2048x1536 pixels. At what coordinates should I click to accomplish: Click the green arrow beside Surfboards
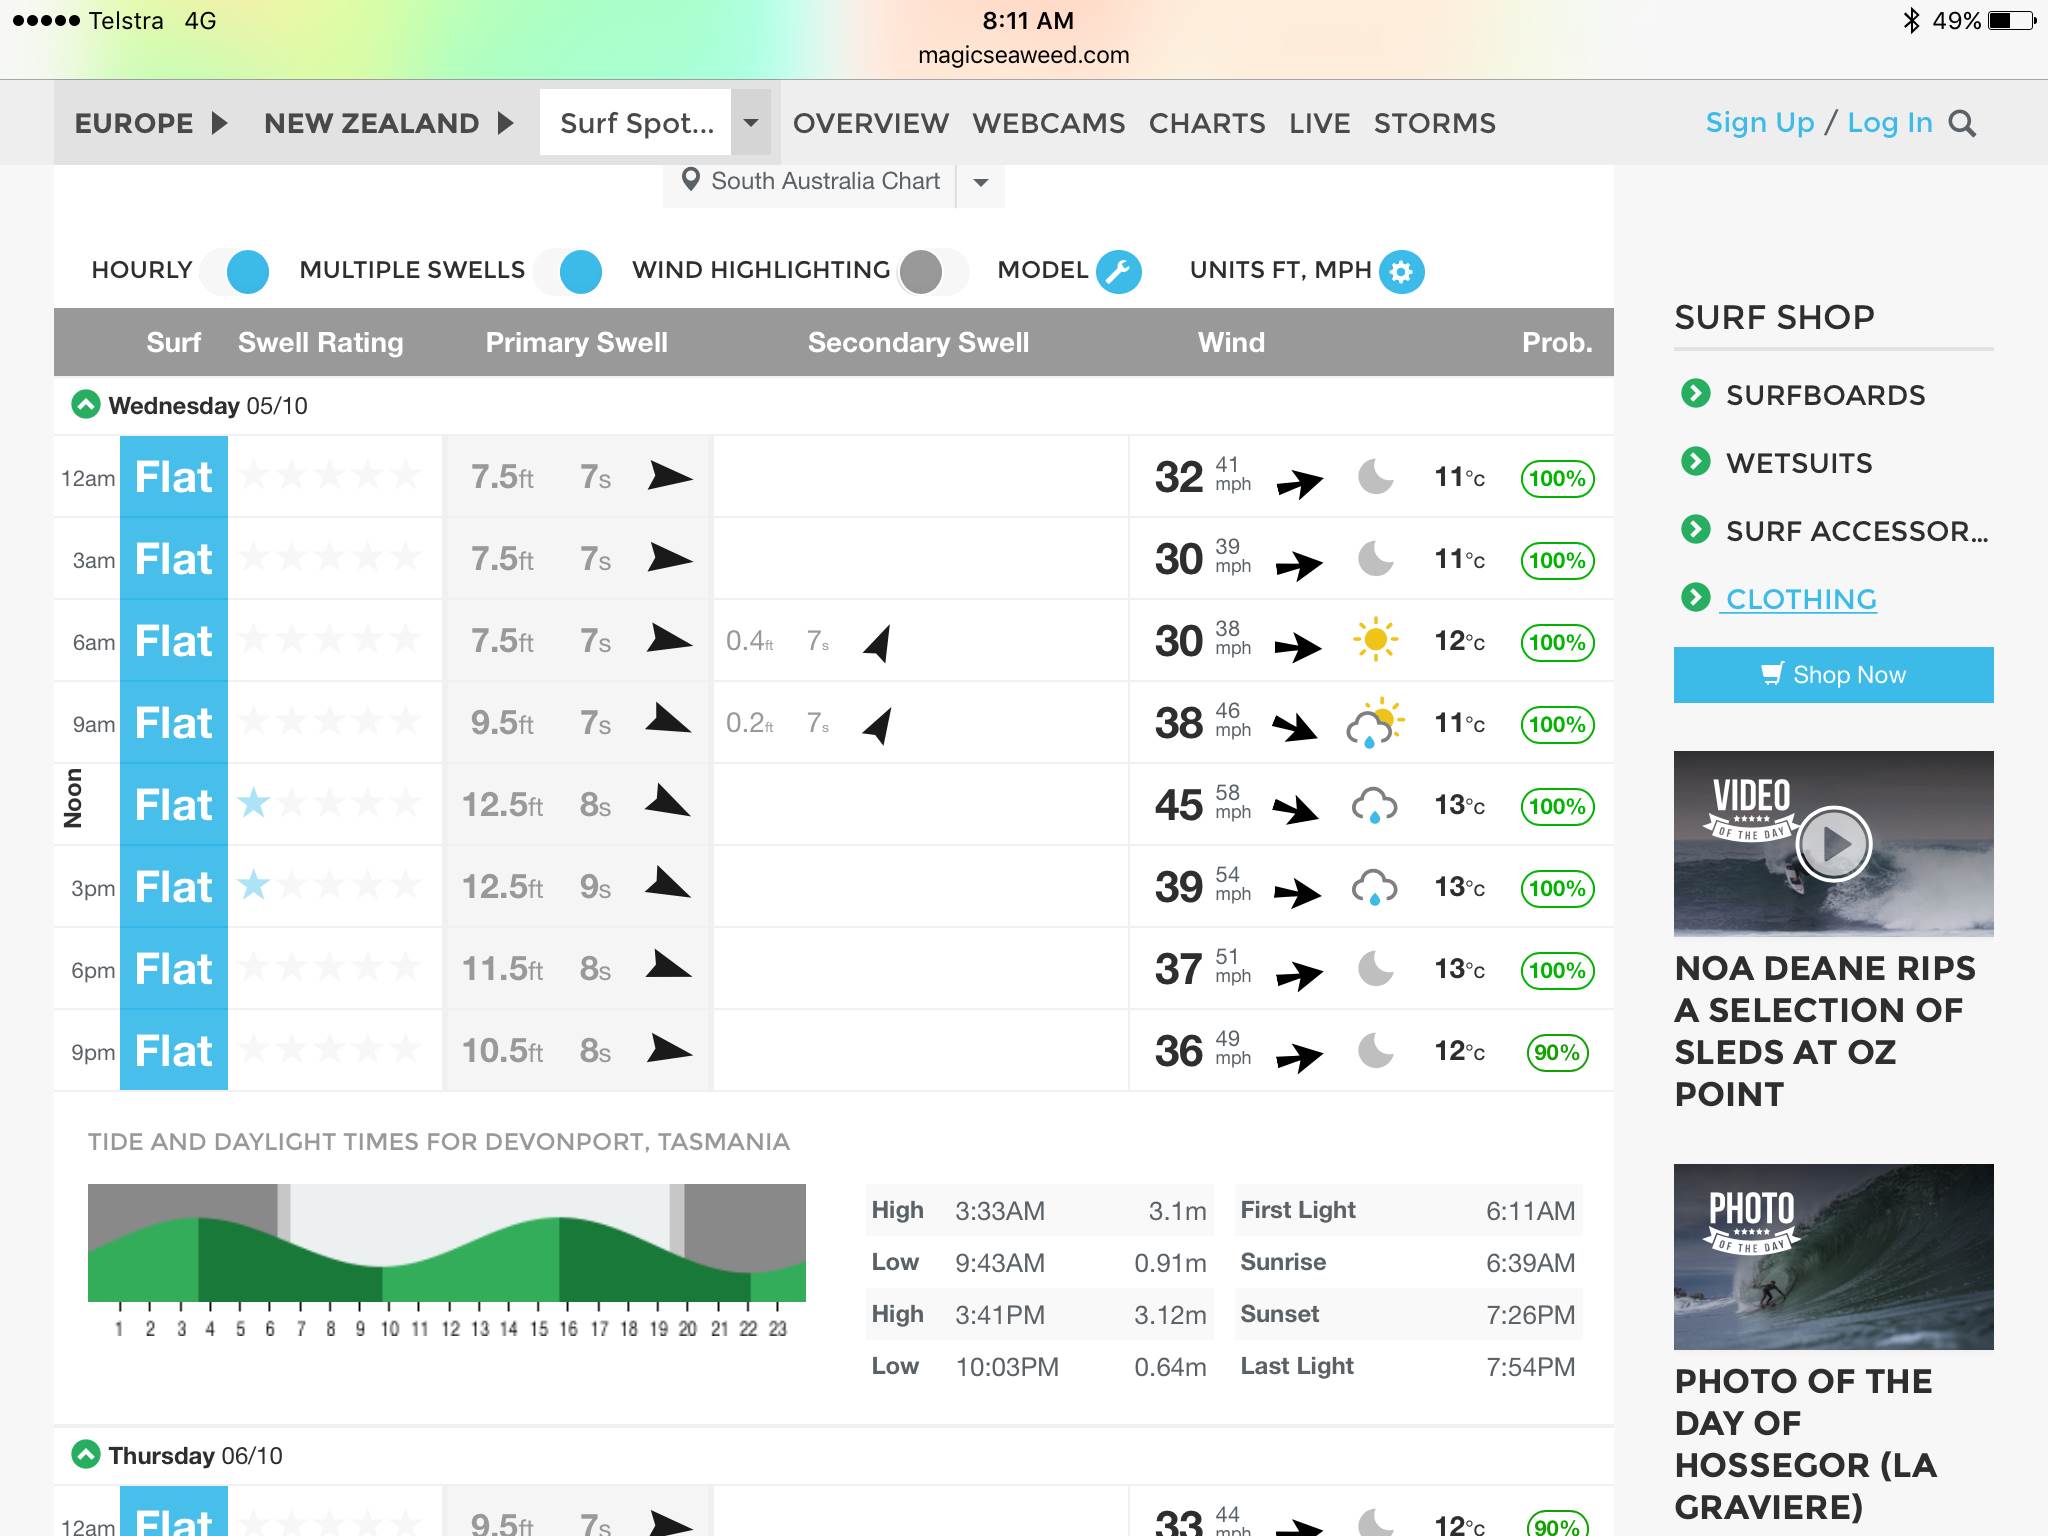pyautogui.click(x=1695, y=394)
